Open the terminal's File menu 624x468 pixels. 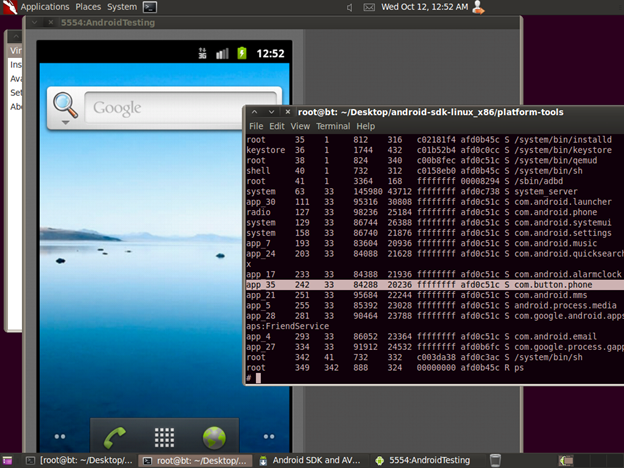point(256,127)
